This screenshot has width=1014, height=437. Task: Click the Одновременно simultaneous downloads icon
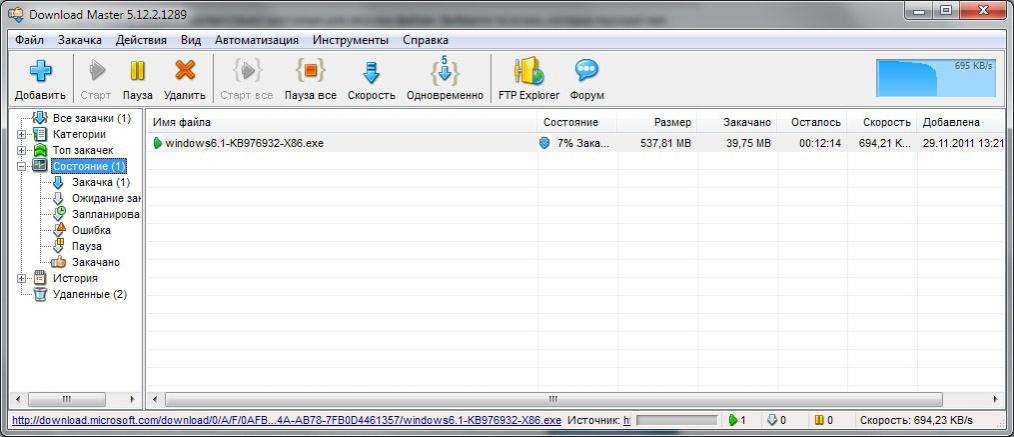click(444, 70)
